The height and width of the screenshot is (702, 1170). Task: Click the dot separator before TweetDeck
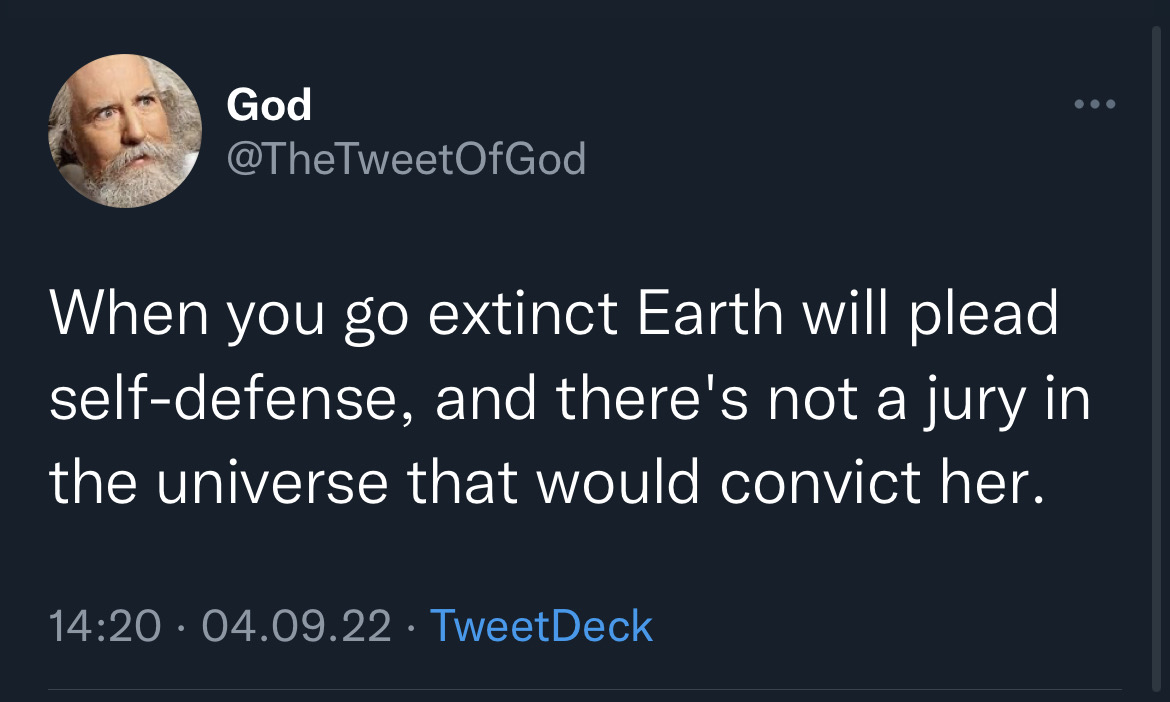click(410, 627)
